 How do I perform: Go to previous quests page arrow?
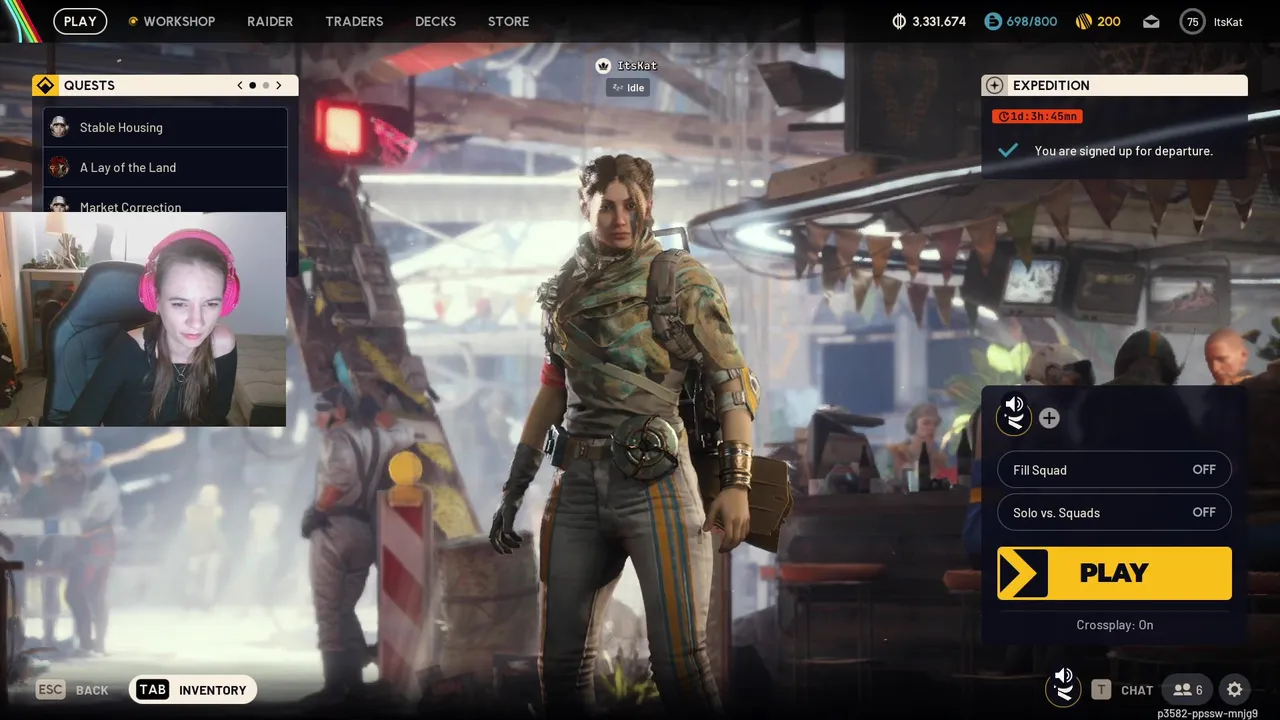240,85
